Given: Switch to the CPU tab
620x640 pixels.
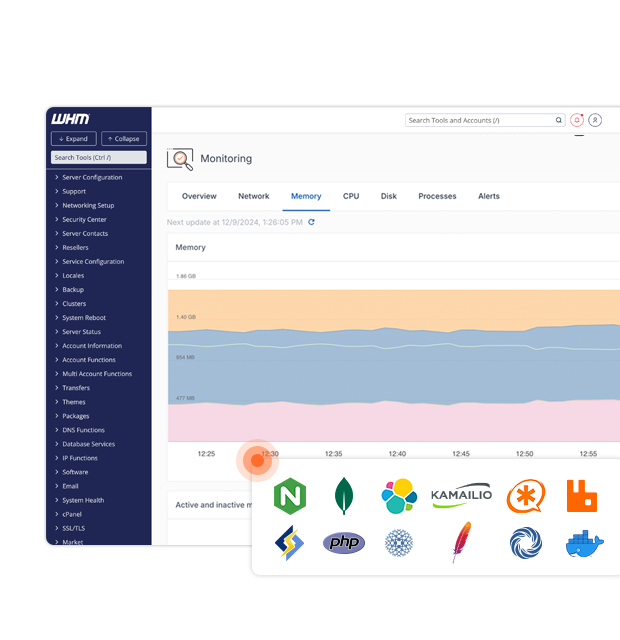Looking at the screenshot, I should click(351, 196).
